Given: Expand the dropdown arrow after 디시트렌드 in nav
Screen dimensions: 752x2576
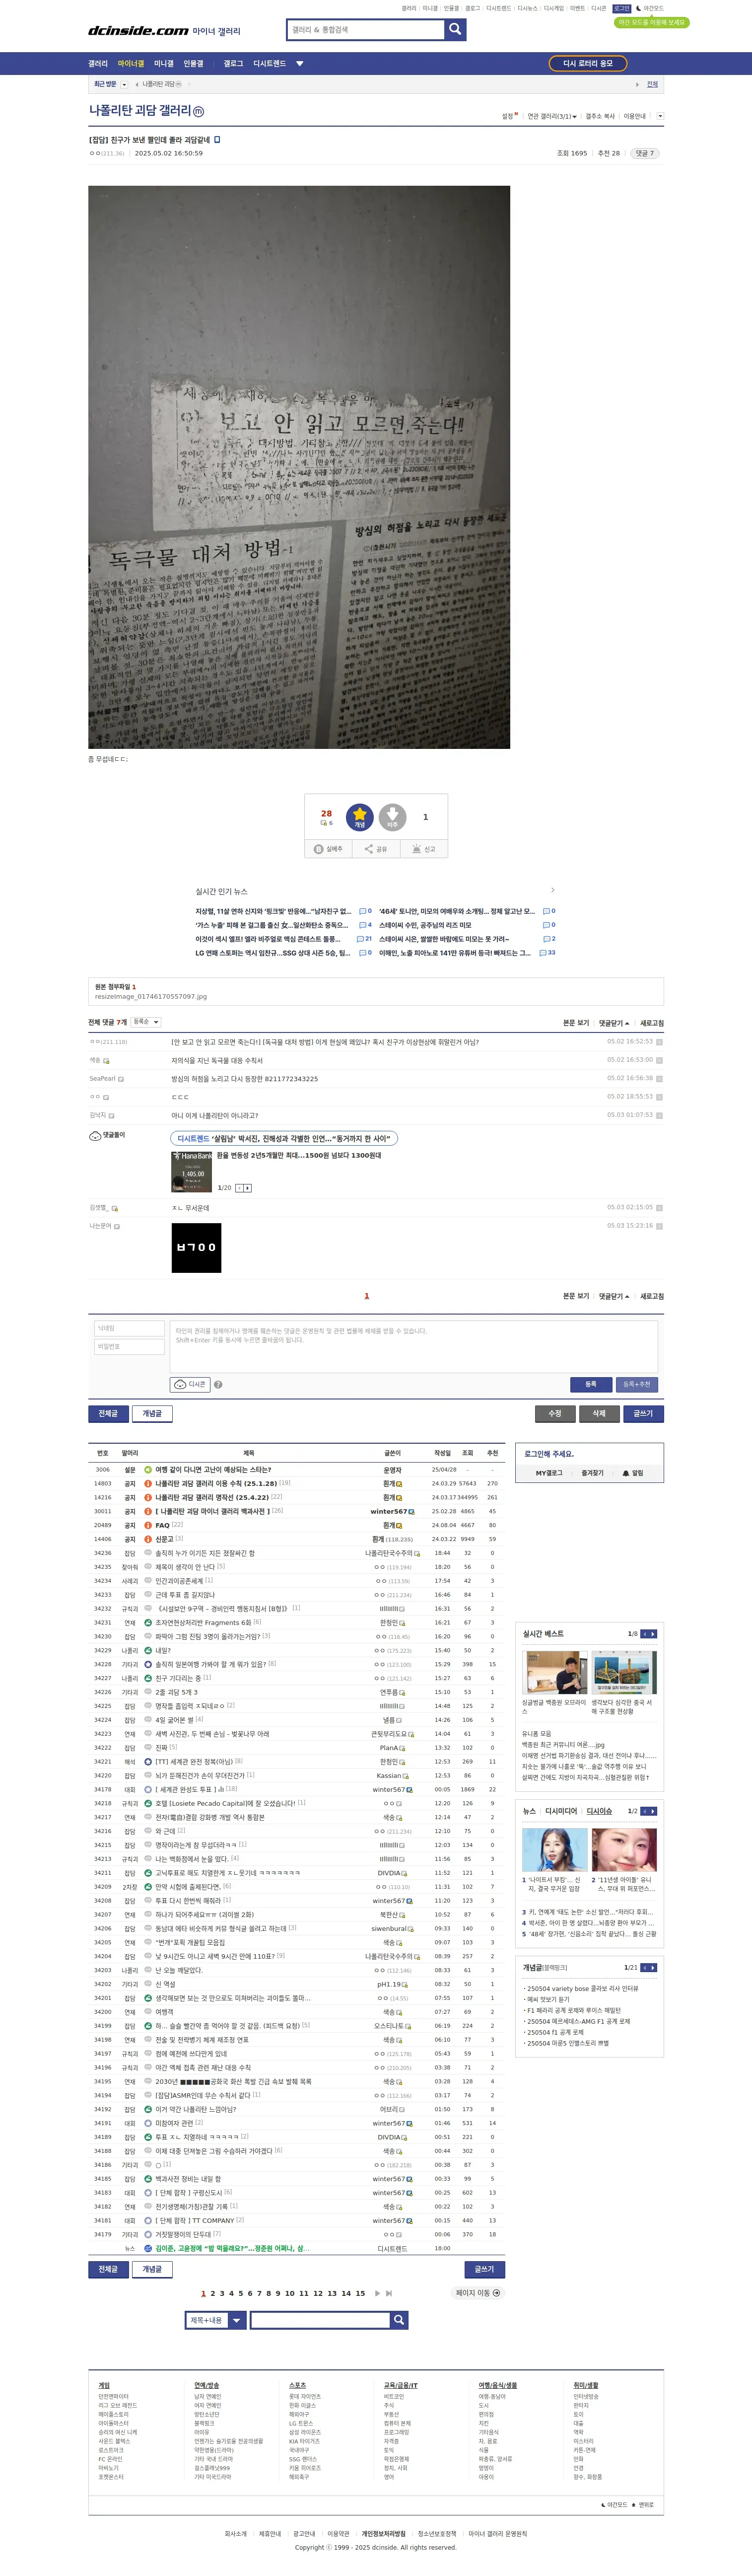Looking at the screenshot, I should pyautogui.click(x=300, y=64).
